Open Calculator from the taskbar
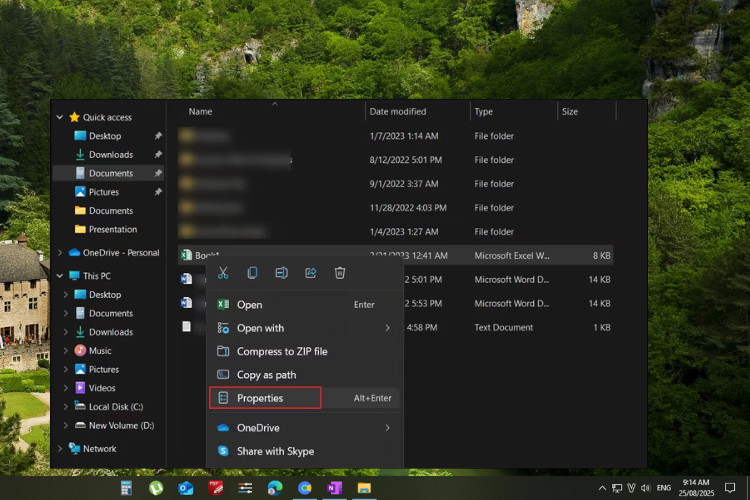The image size is (750, 500). 126,488
